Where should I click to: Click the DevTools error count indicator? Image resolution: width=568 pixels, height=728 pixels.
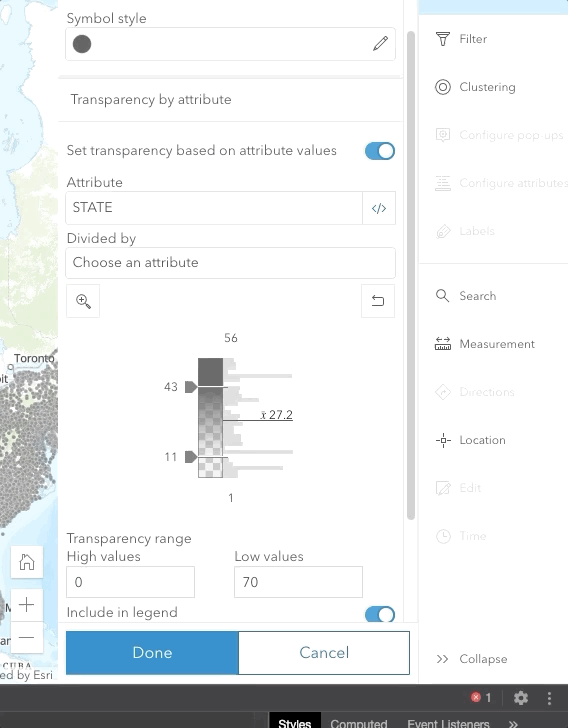(x=481, y=697)
